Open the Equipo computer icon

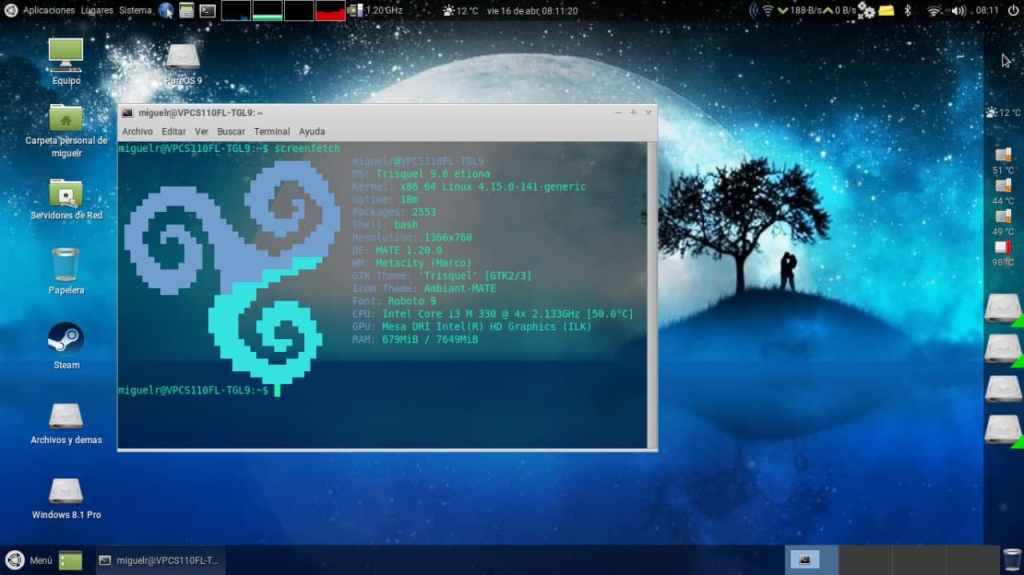click(66, 55)
